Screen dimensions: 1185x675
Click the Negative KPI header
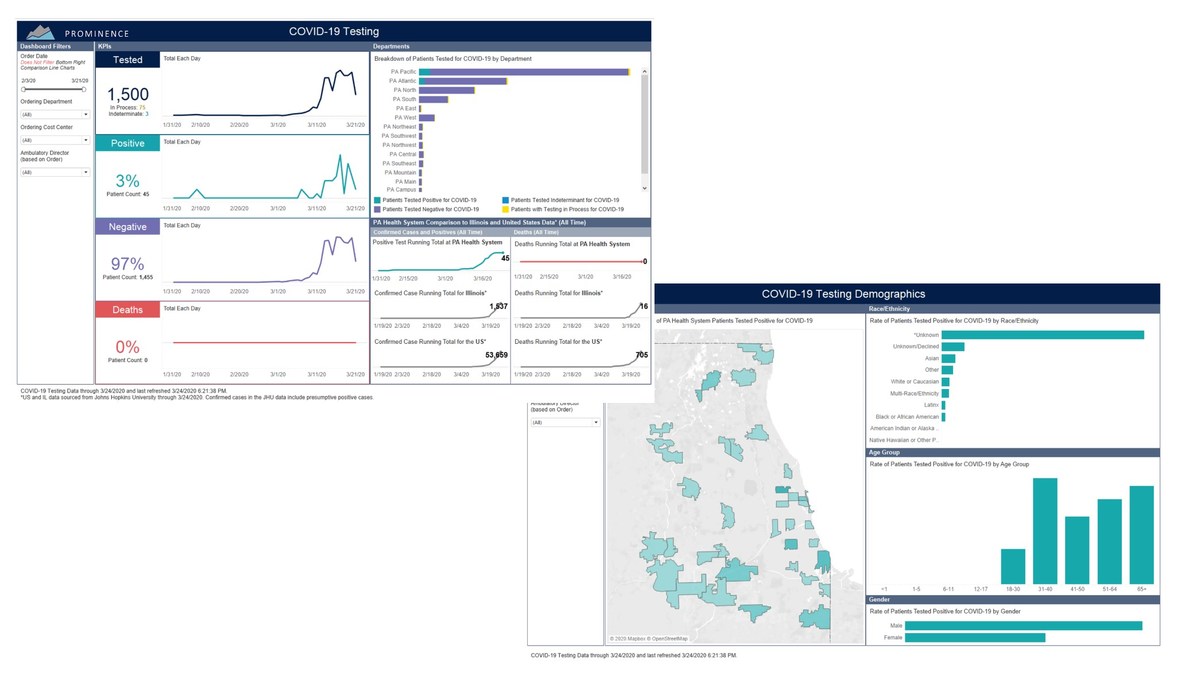coord(127,227)
